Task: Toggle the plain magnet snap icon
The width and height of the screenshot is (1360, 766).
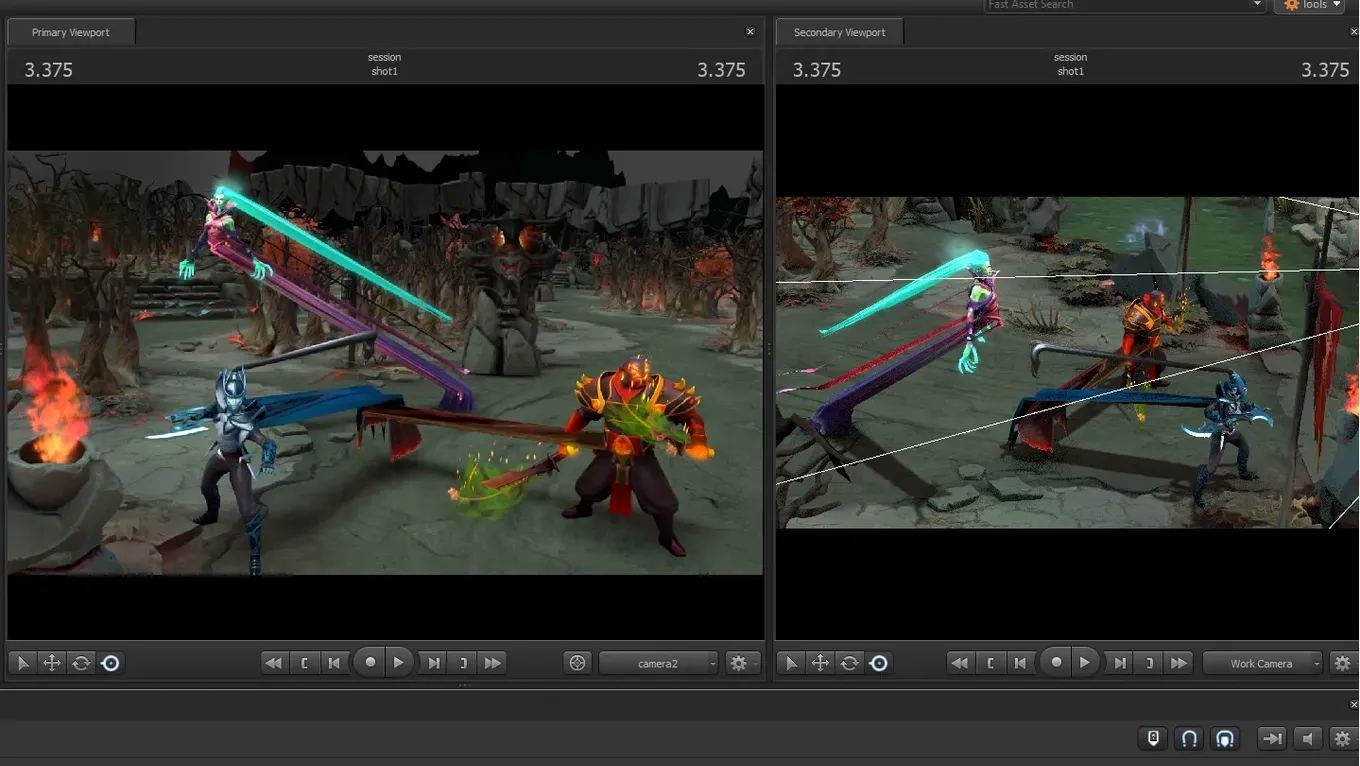Action: pyautogui.click(x=1189, y=739)
